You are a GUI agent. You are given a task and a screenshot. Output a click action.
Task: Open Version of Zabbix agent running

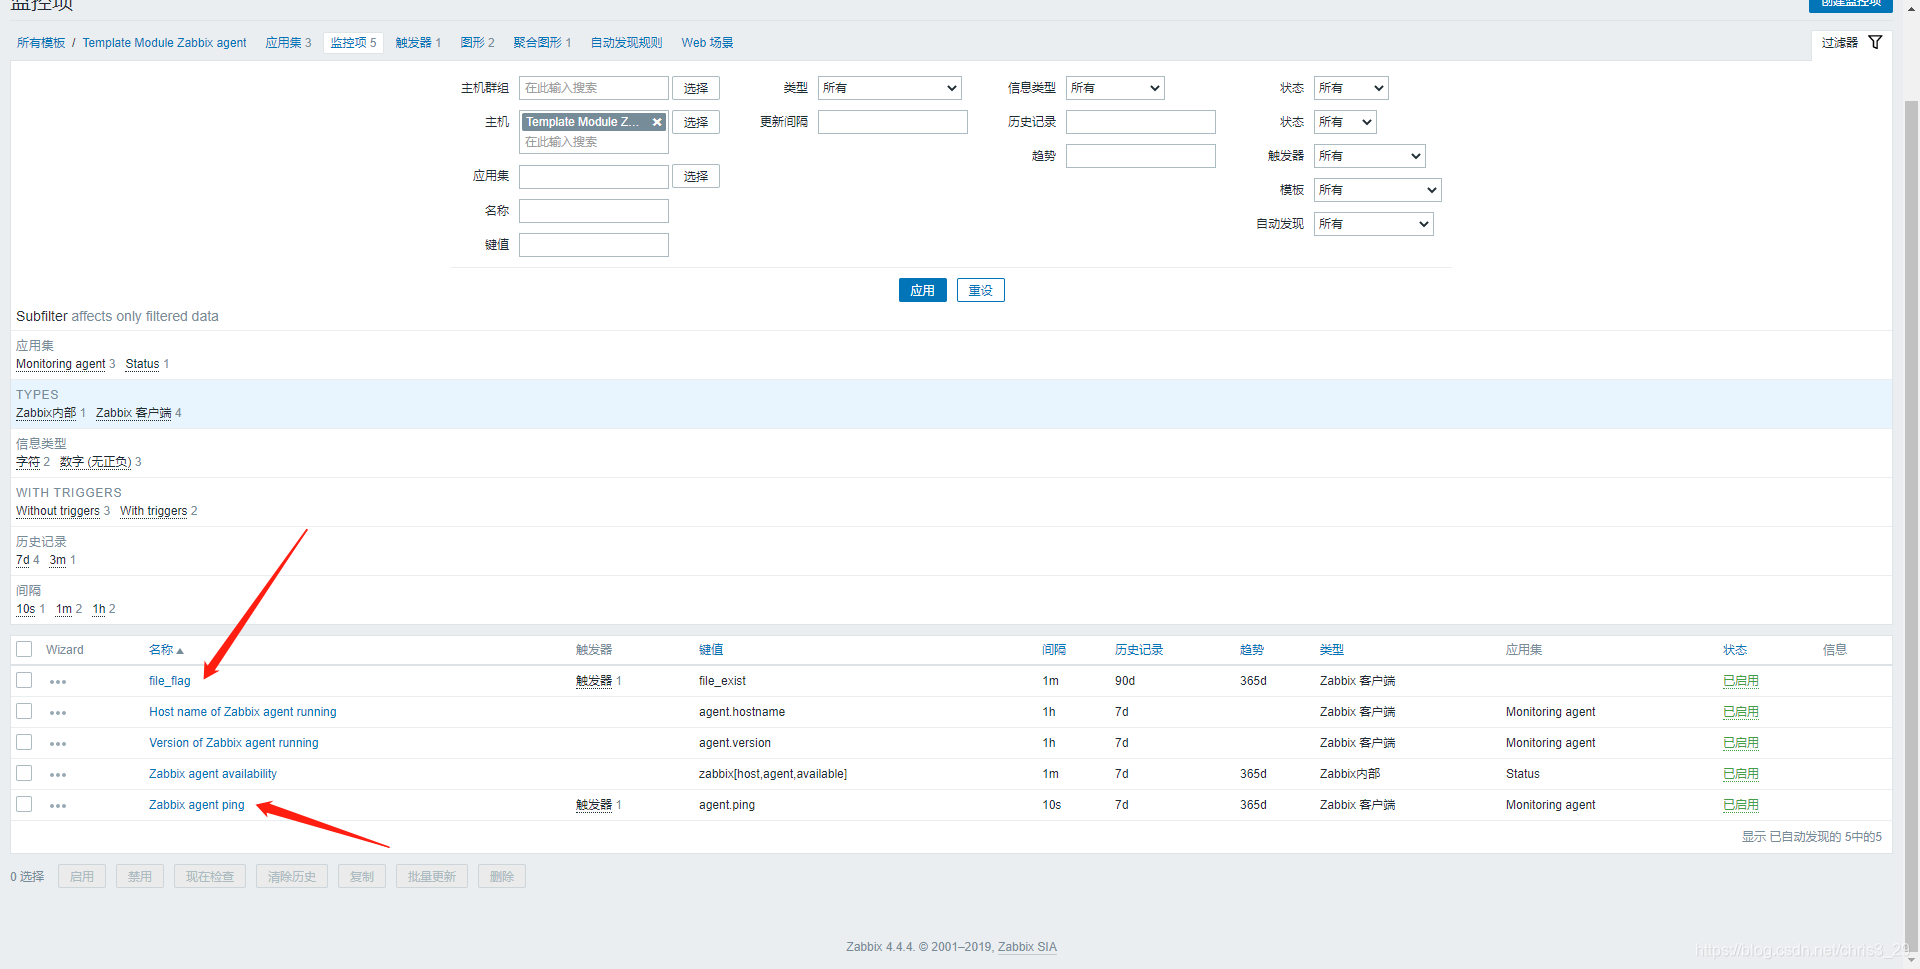point(233,743)
